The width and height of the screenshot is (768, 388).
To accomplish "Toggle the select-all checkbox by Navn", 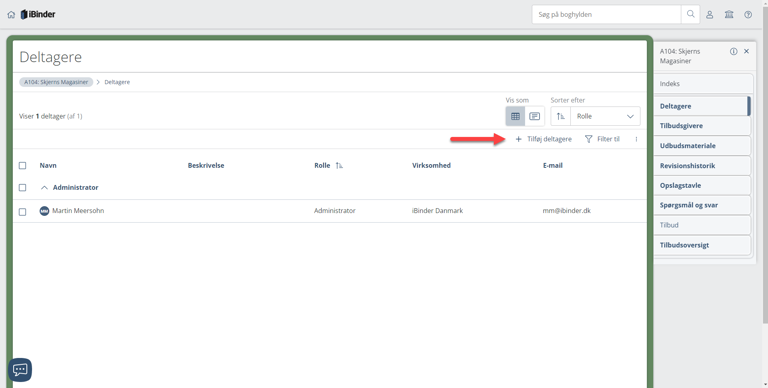I will click(x=23, y=166).
